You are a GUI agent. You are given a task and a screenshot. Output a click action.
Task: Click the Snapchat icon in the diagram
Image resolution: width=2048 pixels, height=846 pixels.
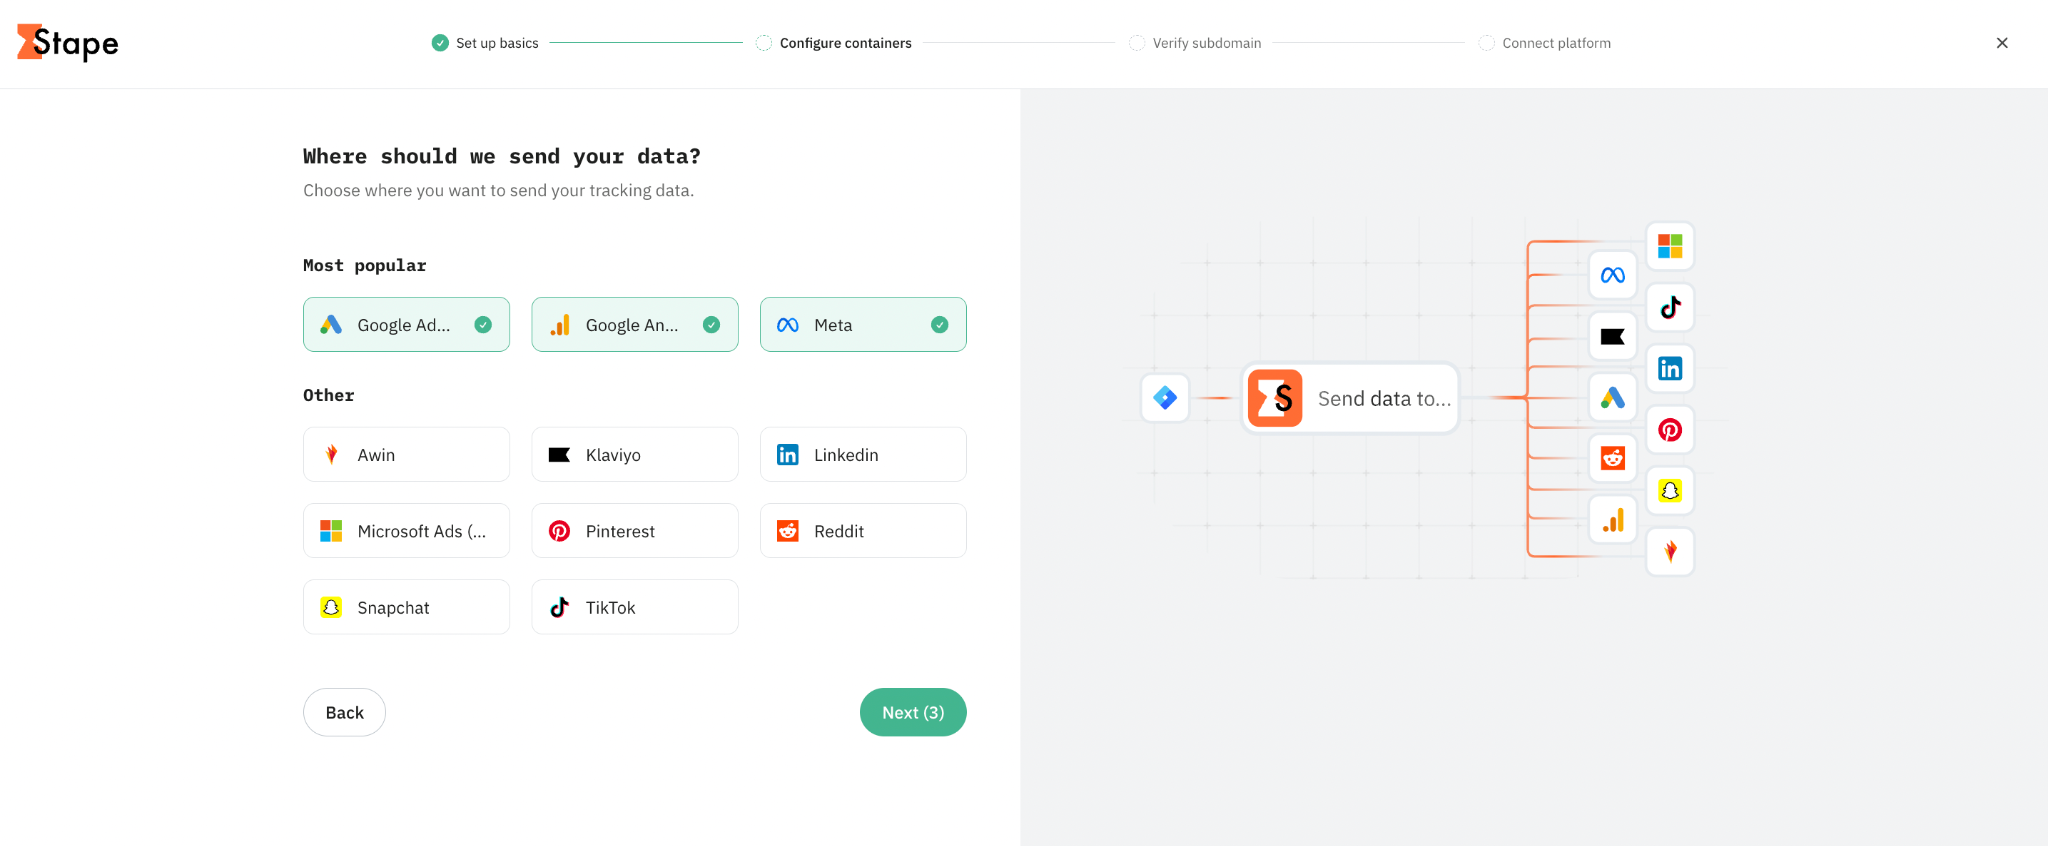[x=1670, y=491]
